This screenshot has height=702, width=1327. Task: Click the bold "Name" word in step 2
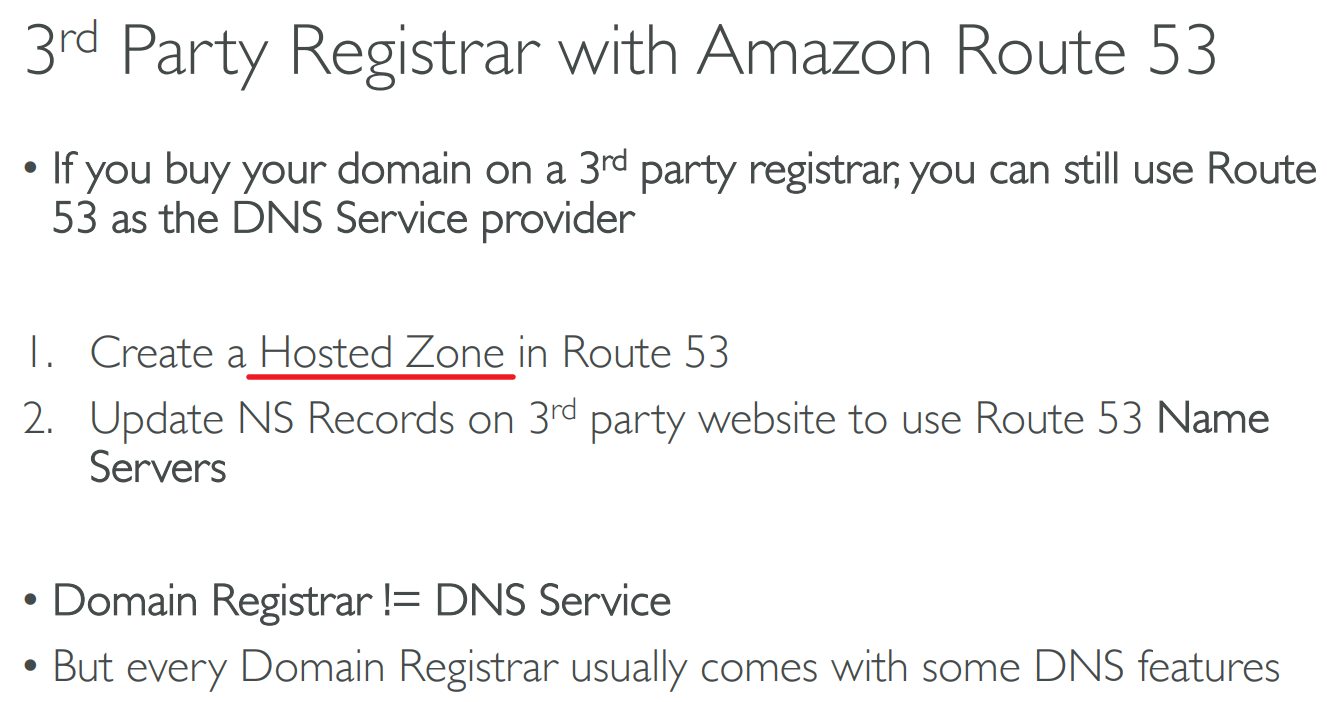(1212, 418)
